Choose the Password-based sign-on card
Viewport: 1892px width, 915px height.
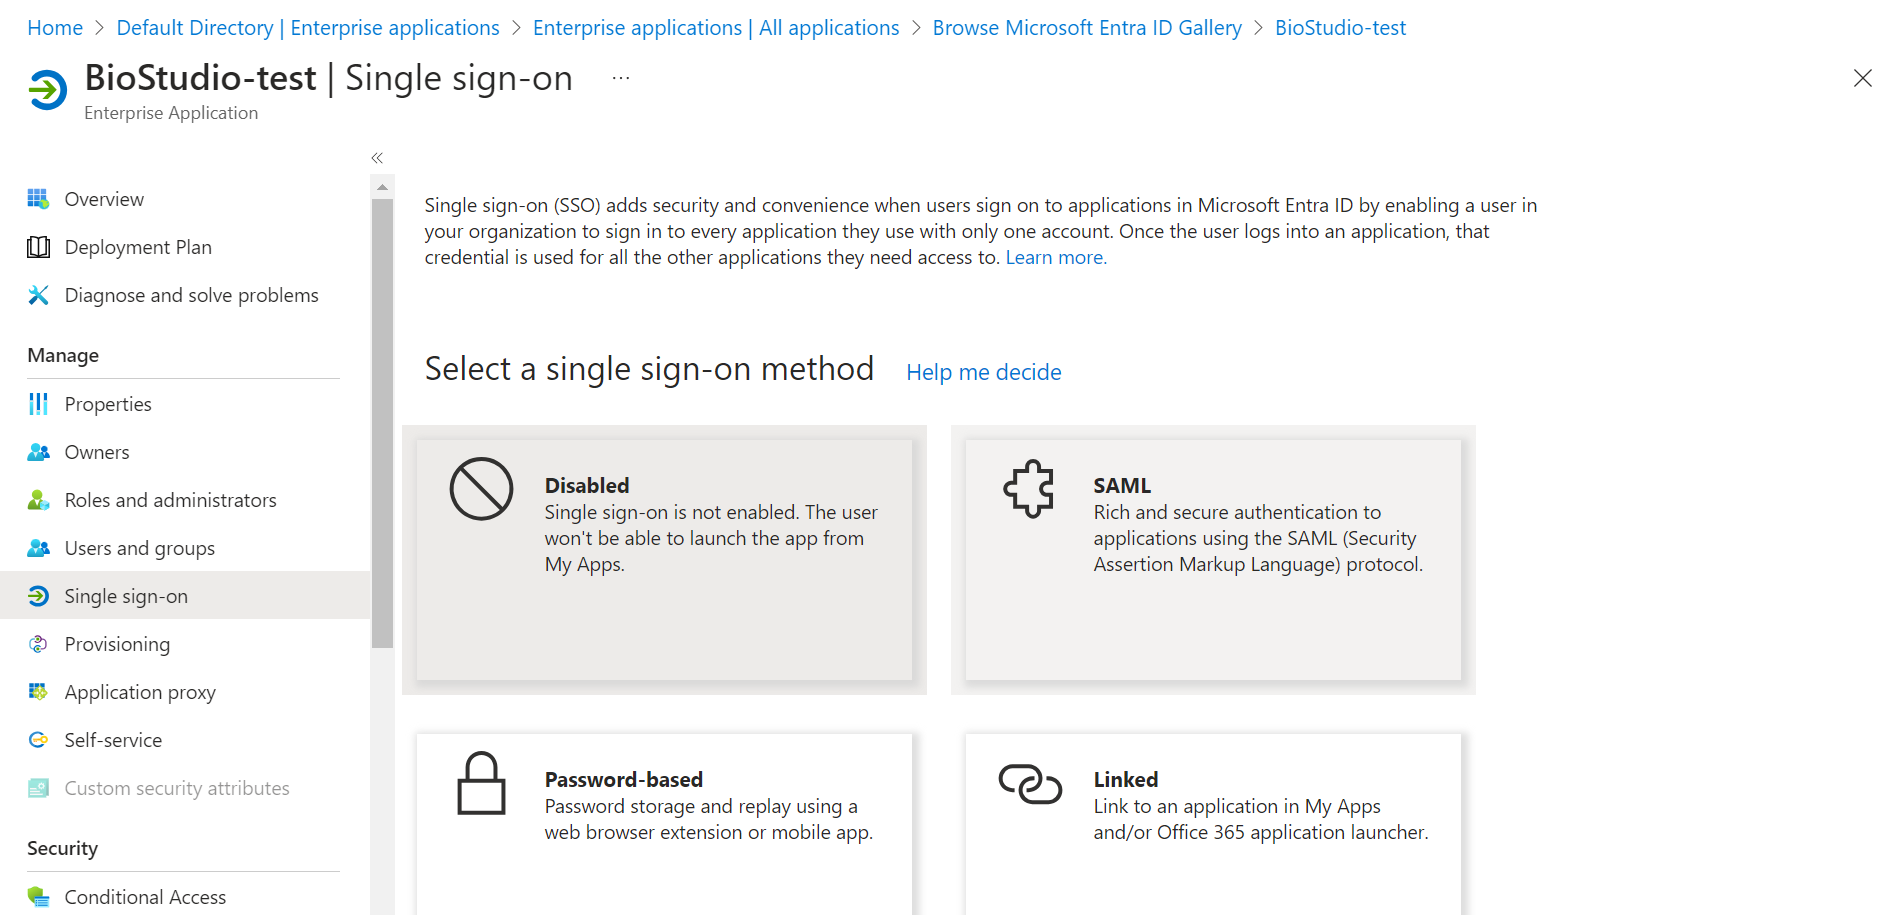(x=664, y=824)
